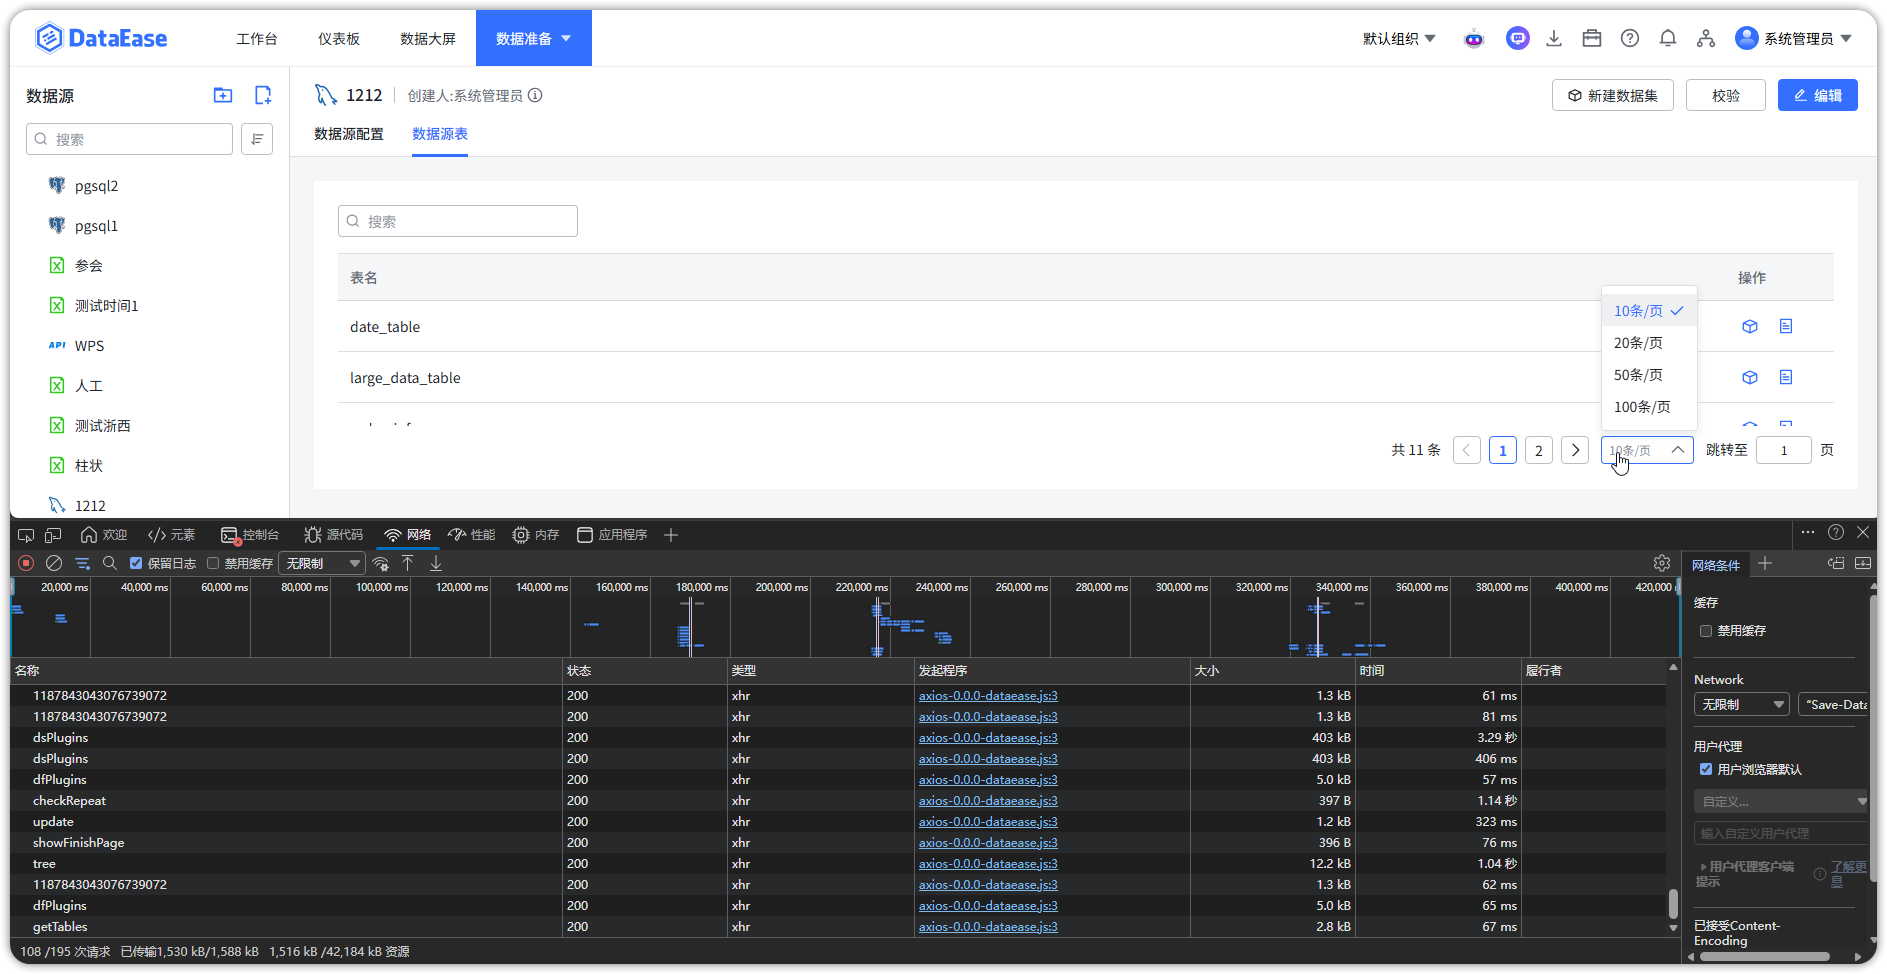Click the sort icon beside the sidebar search
The image size is (1887, 974).
[257, 139]
